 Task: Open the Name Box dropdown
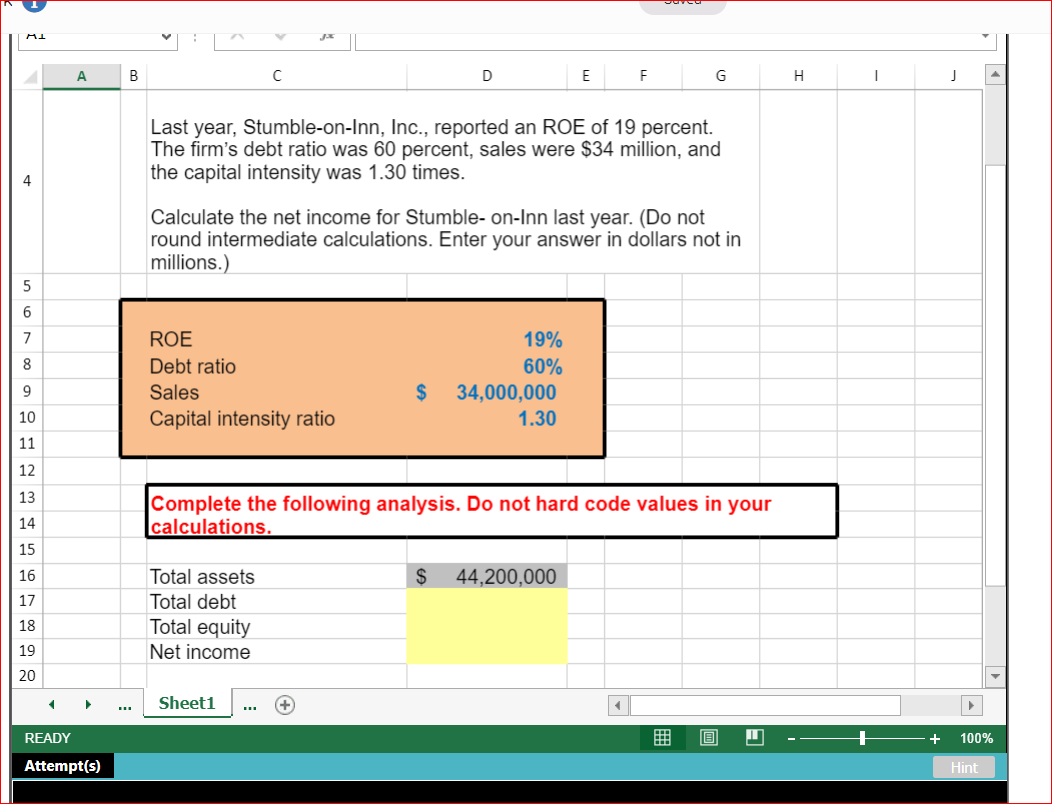pos(168,38)
